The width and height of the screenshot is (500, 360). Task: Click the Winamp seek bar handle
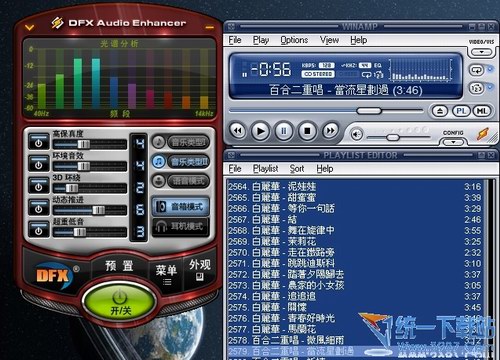pos(368,111)
